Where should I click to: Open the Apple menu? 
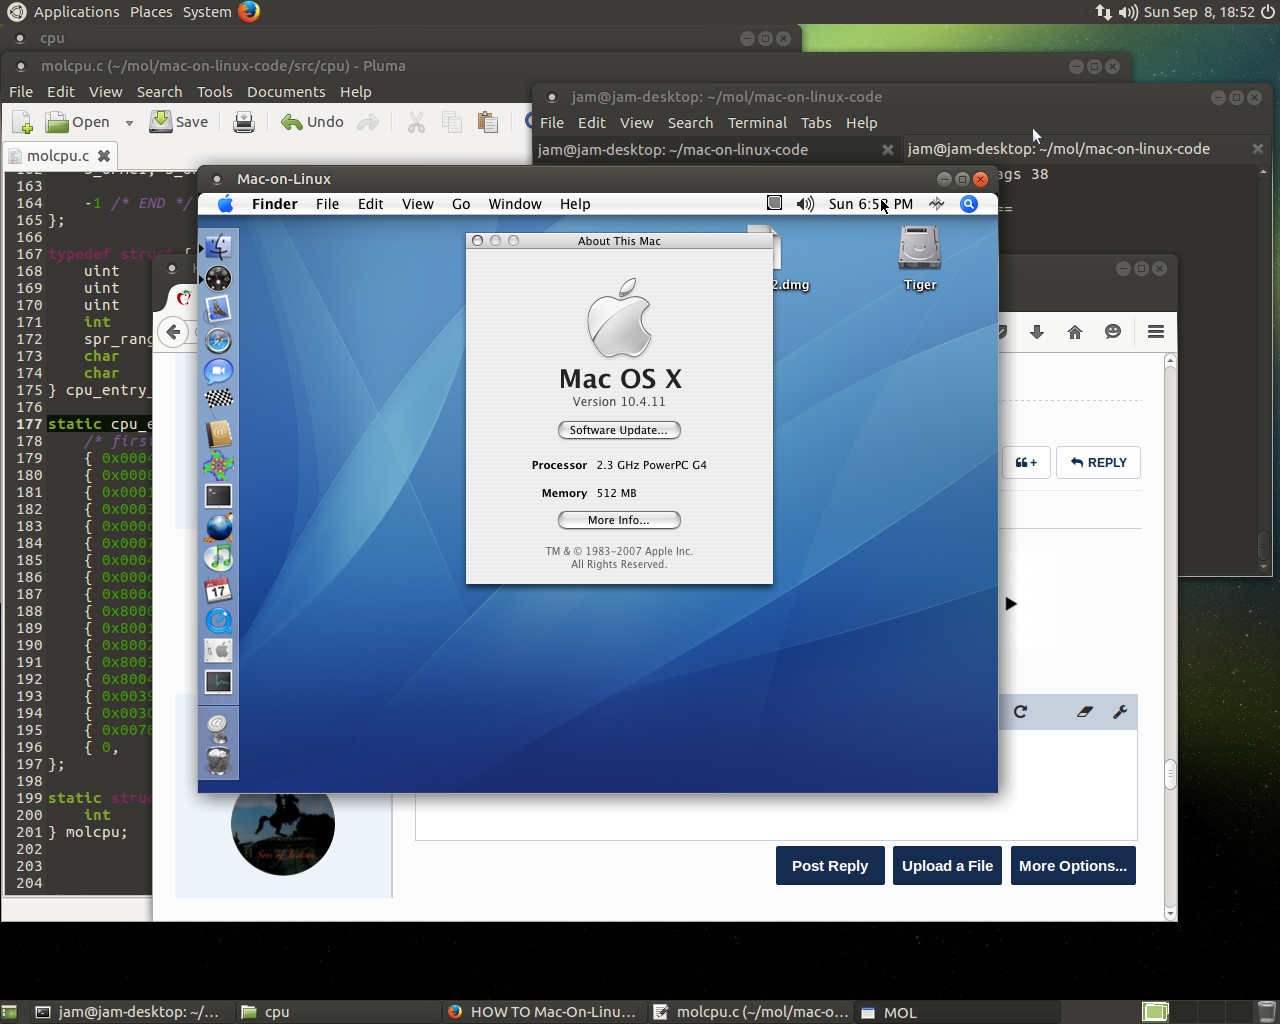pyautogui.click(x=225, y=204)
